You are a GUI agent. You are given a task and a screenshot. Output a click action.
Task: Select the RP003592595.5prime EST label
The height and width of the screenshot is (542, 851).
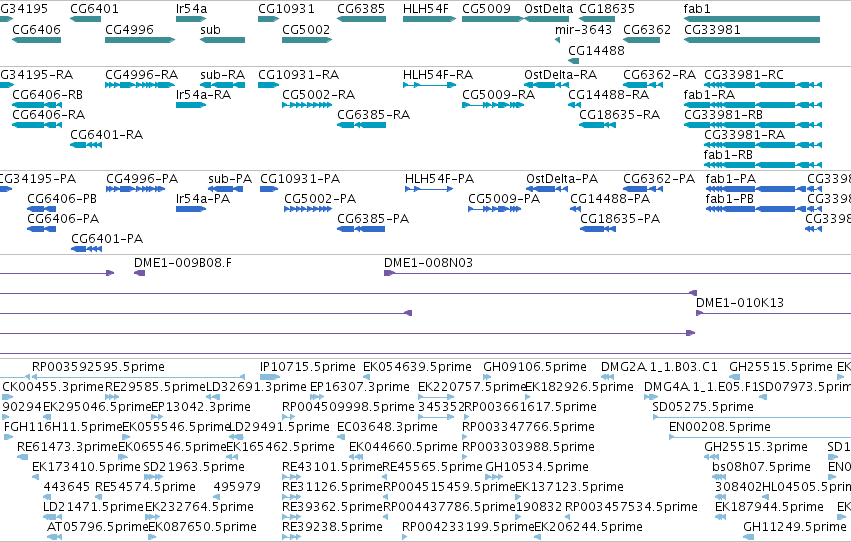pos(98,367)
